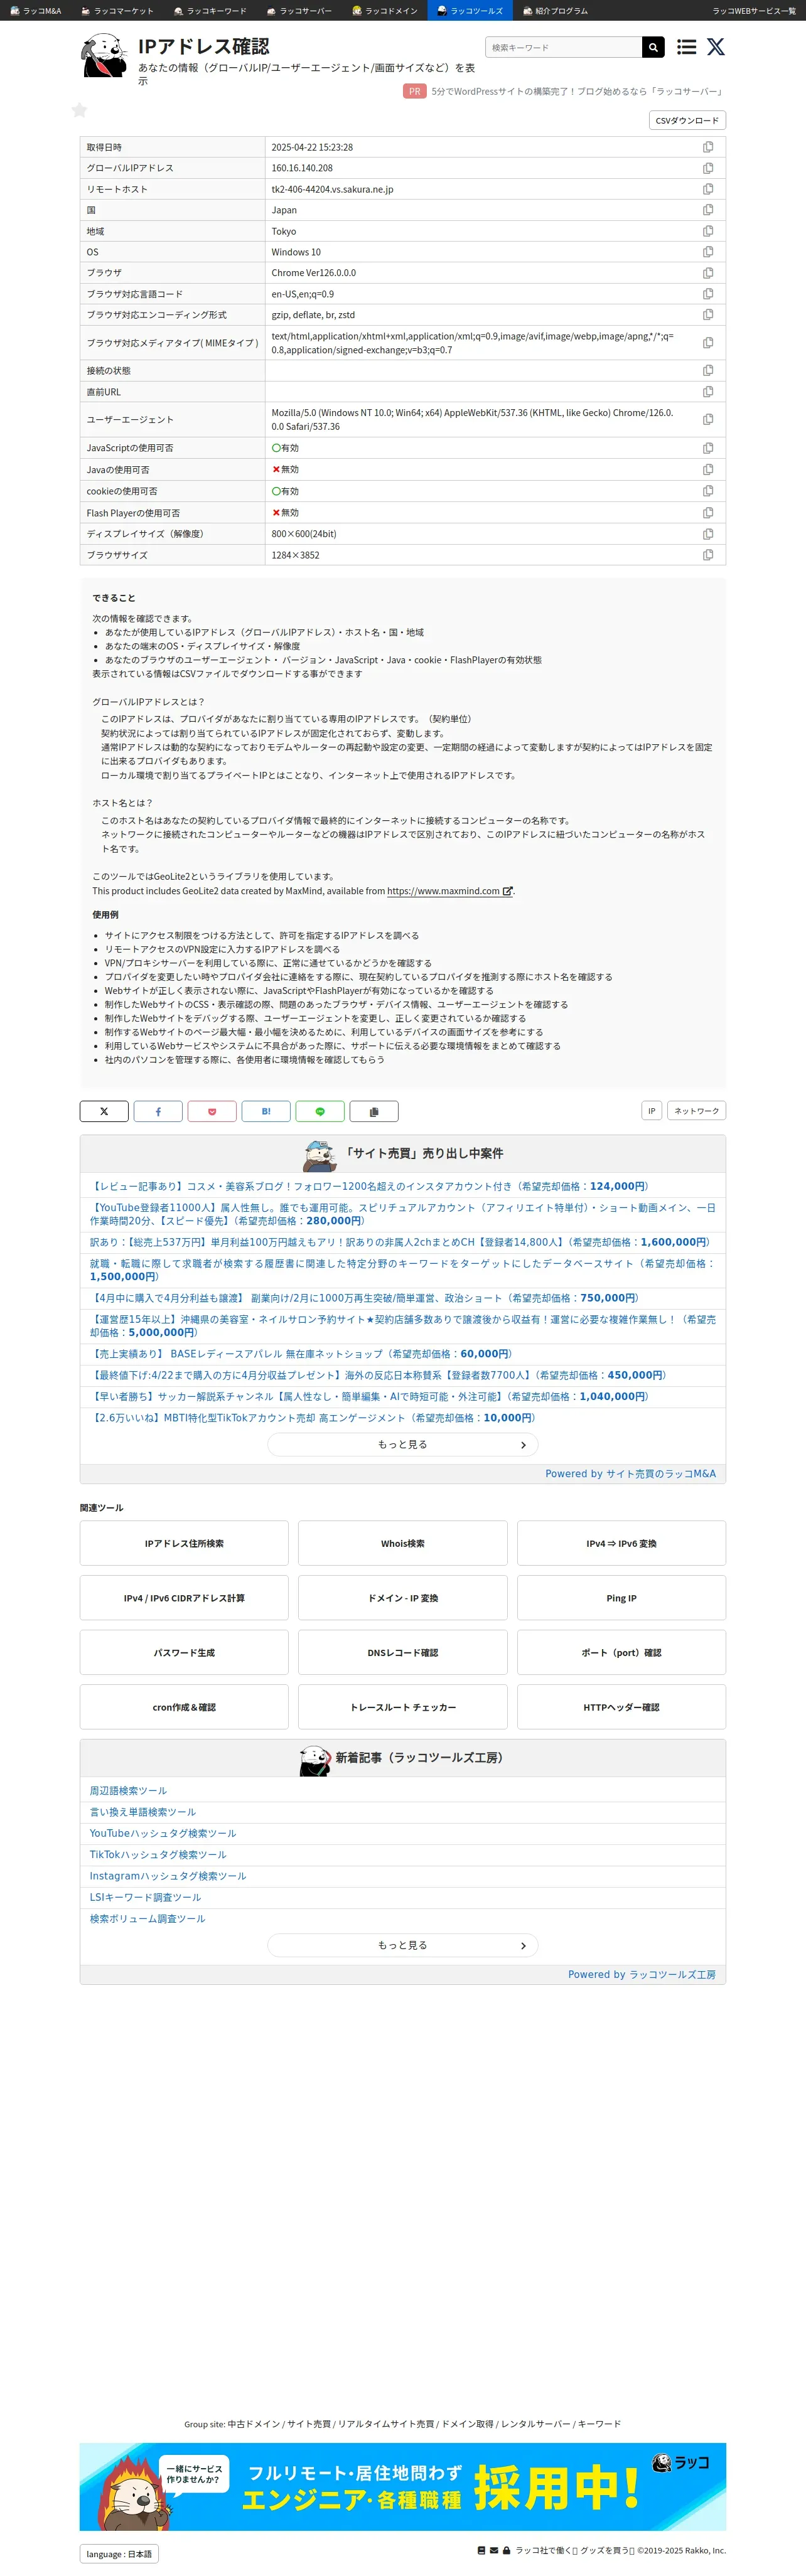
Task: Open the IPv4 ⇒ IPv6 変換 tool
Action: (621, 1543)
